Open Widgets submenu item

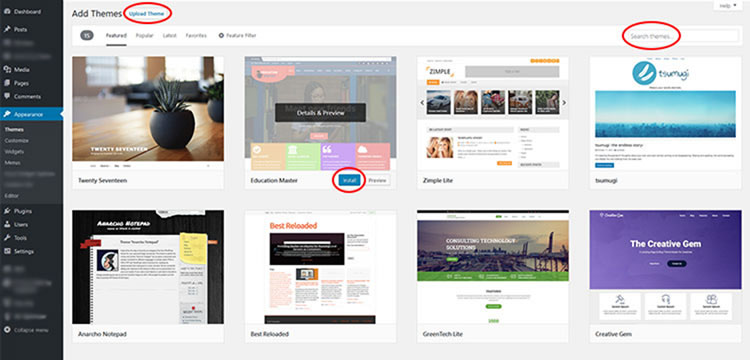tap(14, 152)
